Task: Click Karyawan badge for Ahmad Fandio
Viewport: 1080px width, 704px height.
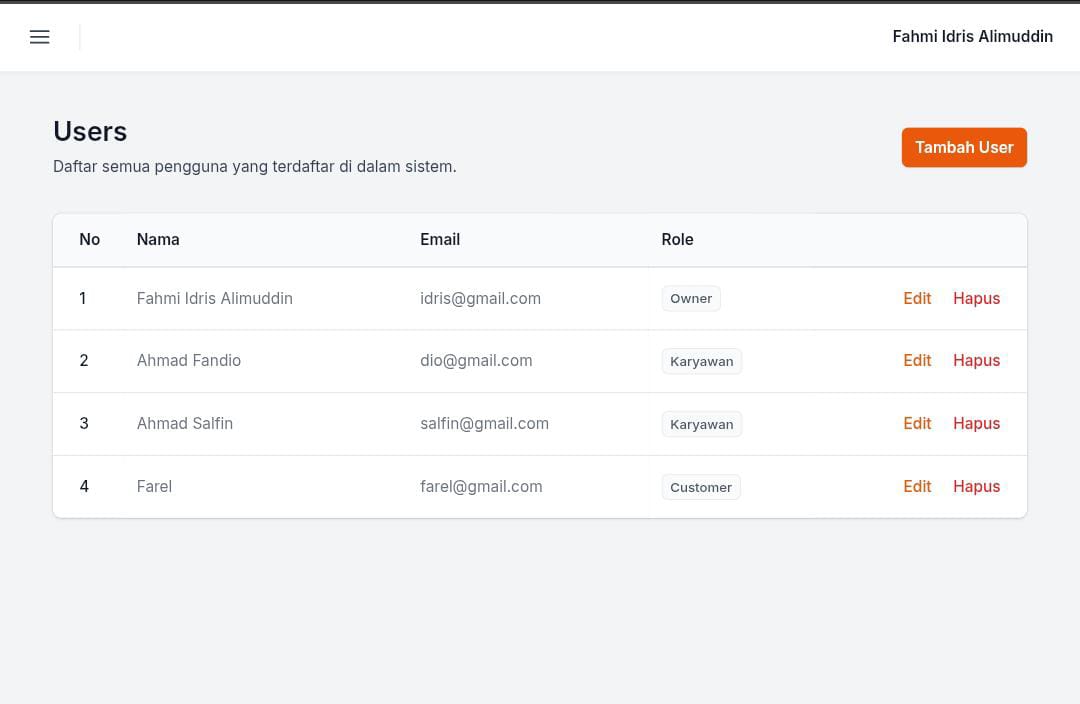Action: tap(701, 361)
